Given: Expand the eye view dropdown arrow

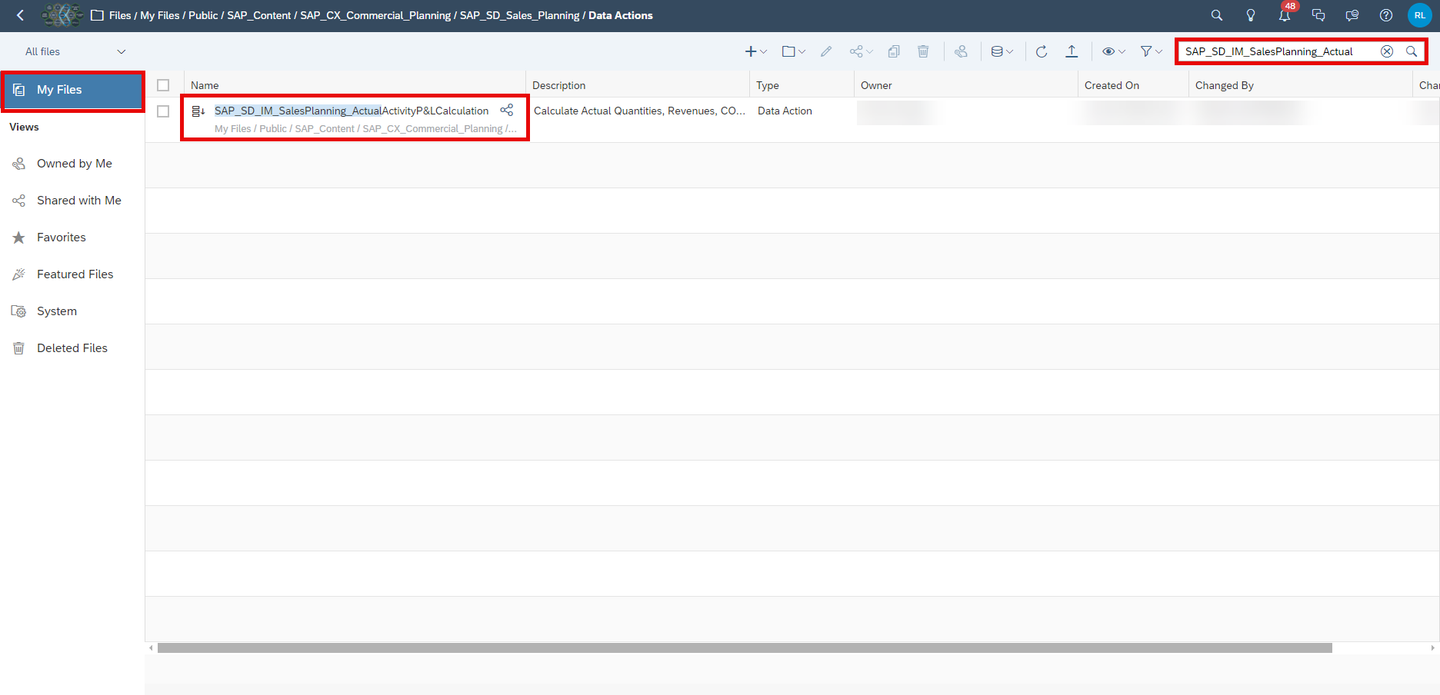Looking at the screenshot, I should tap(1121, 52).
